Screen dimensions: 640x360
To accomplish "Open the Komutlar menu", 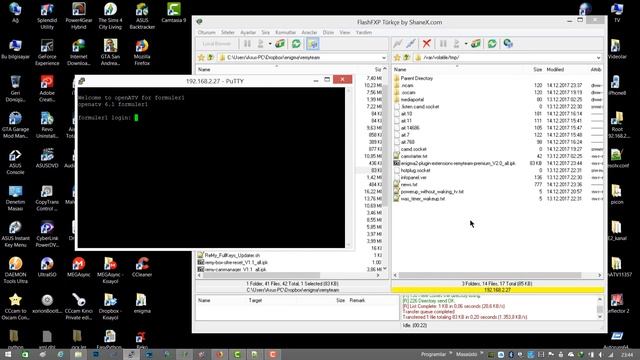I will click(x=286, y=32).
